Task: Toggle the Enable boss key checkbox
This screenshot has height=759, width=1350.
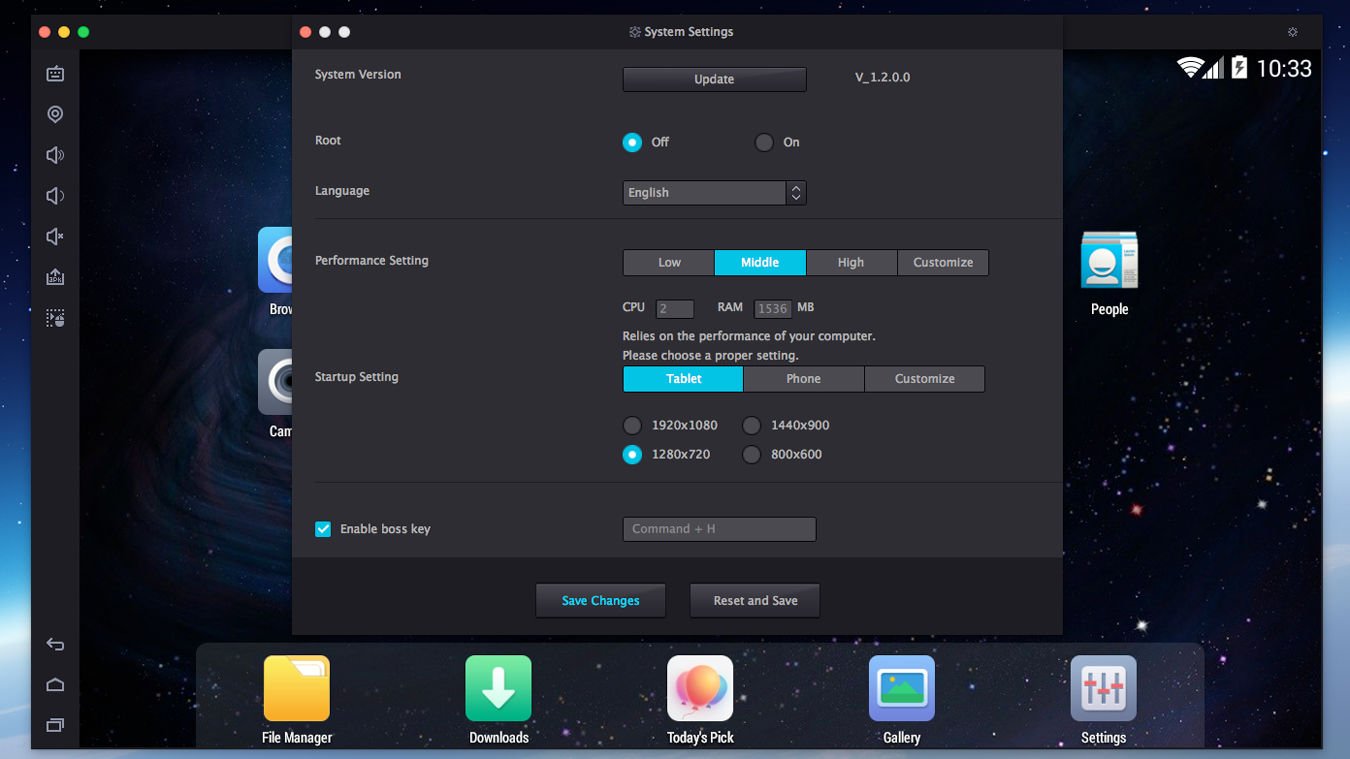Action: 323,529
